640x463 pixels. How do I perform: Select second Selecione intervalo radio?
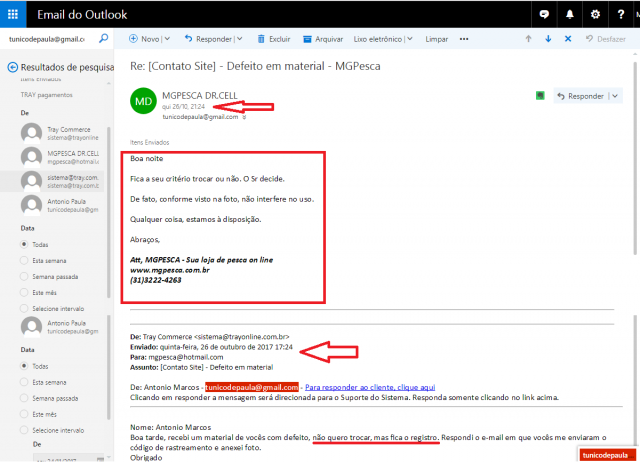point(24,430)
